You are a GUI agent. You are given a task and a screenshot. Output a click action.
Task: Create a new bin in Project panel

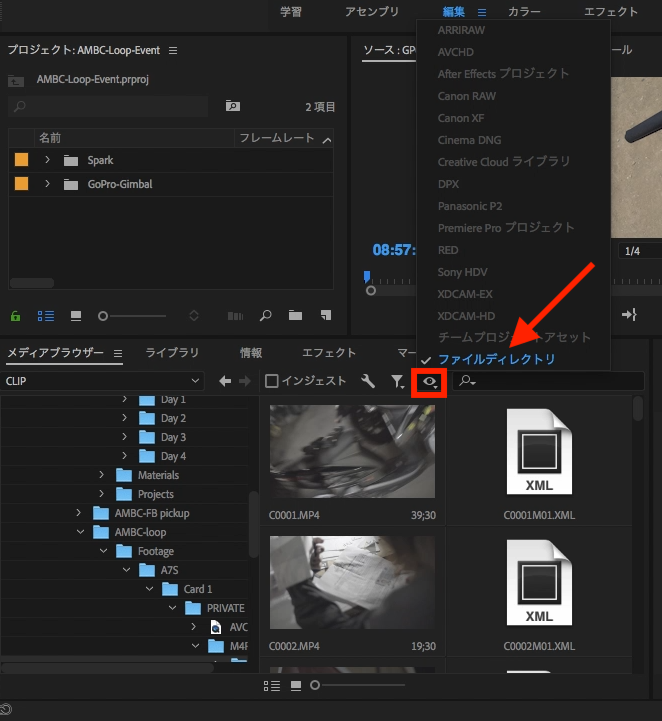pos(295,315)
